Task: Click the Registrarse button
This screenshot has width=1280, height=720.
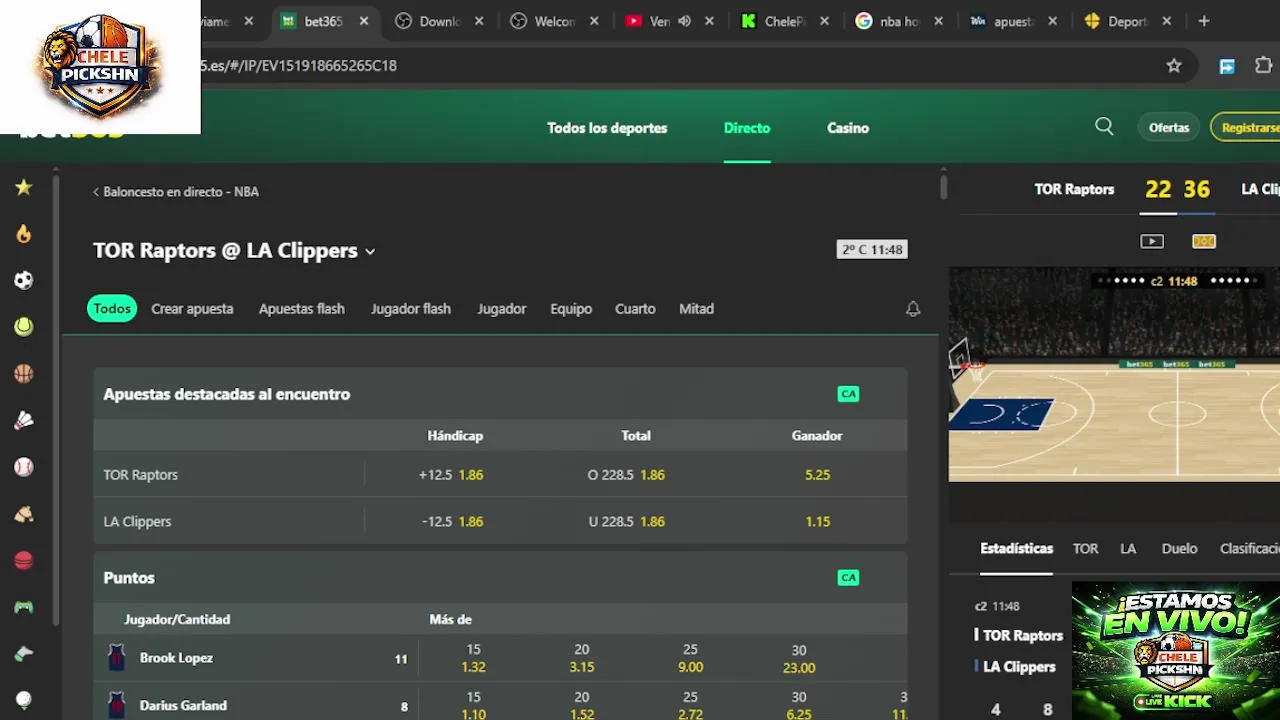Action: pyautogui.click(x=1247, y=128)
